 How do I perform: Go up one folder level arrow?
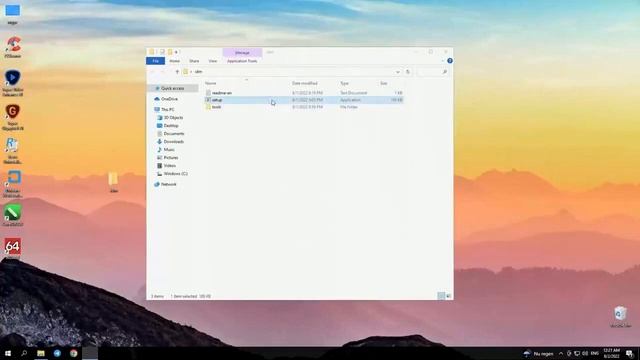pyautogui.click(x=177, y=72)
